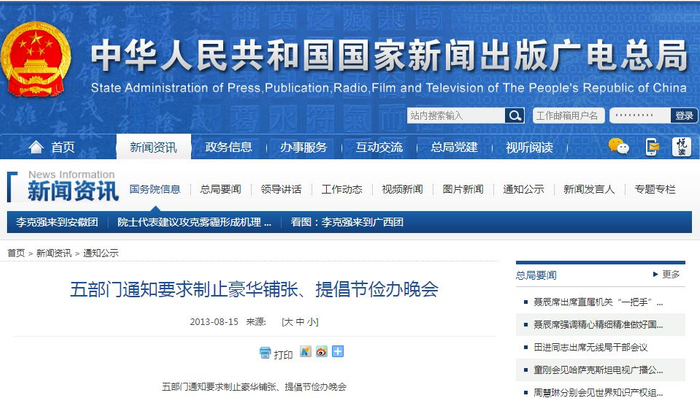Open the mobile mail icon in the navigation bar
This screenshot has width=700, height=401.
pyautogui.click(x=652, y=147)
